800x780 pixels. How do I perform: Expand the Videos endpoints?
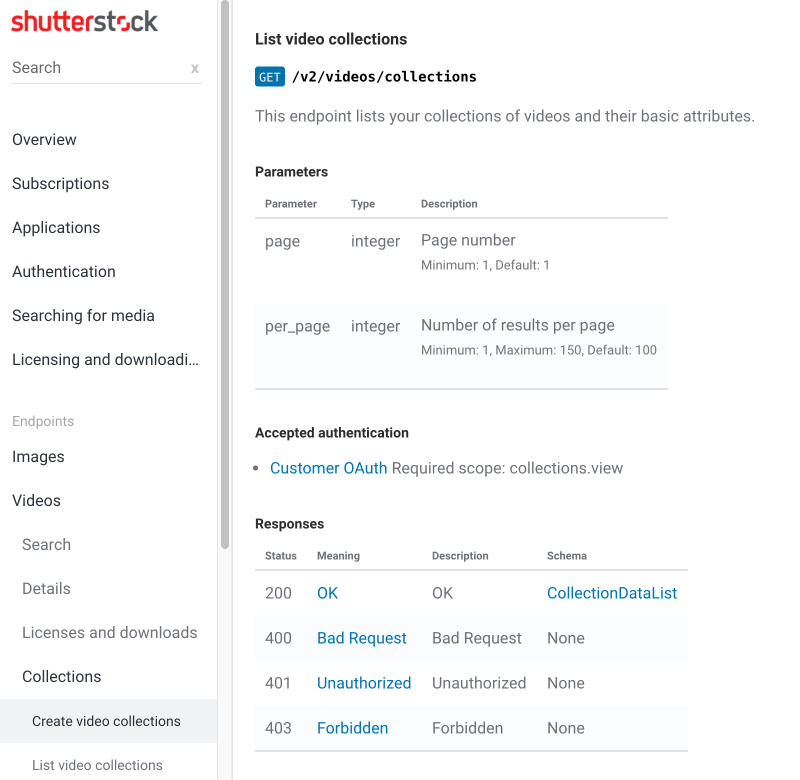click(x=36, y=500)
